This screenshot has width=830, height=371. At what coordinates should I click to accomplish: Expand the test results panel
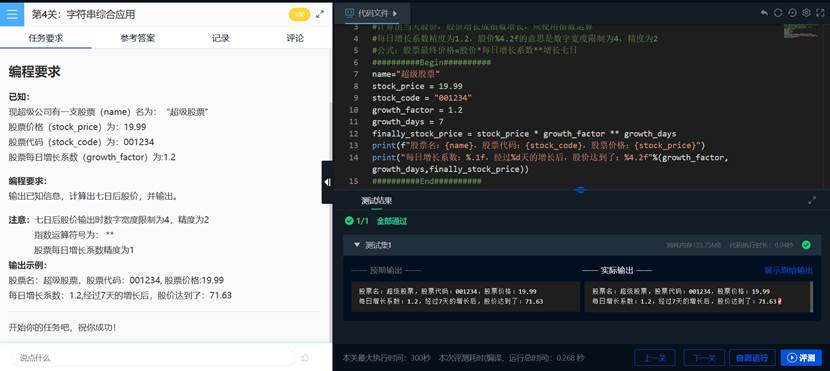click(x=812, y=201)
